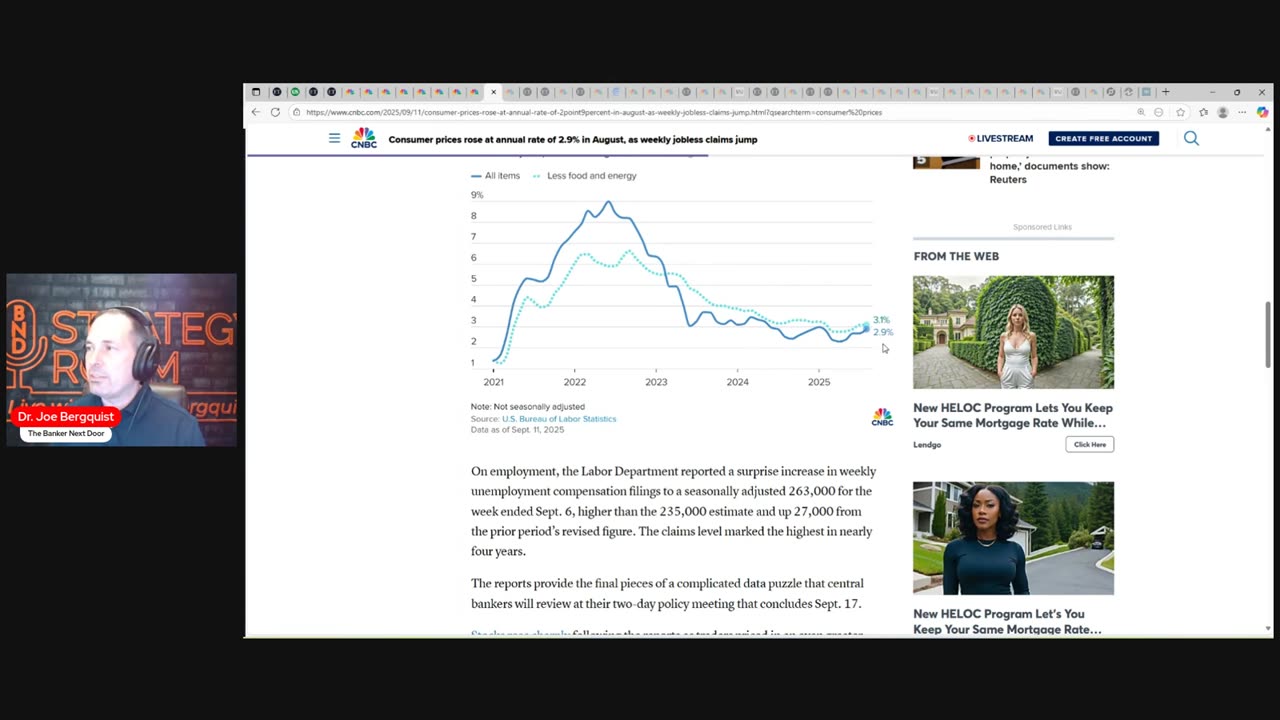Viewport: 1280px width, 720px height.
Task: Open browser profile avatar icon
Action: point(1222,112)
